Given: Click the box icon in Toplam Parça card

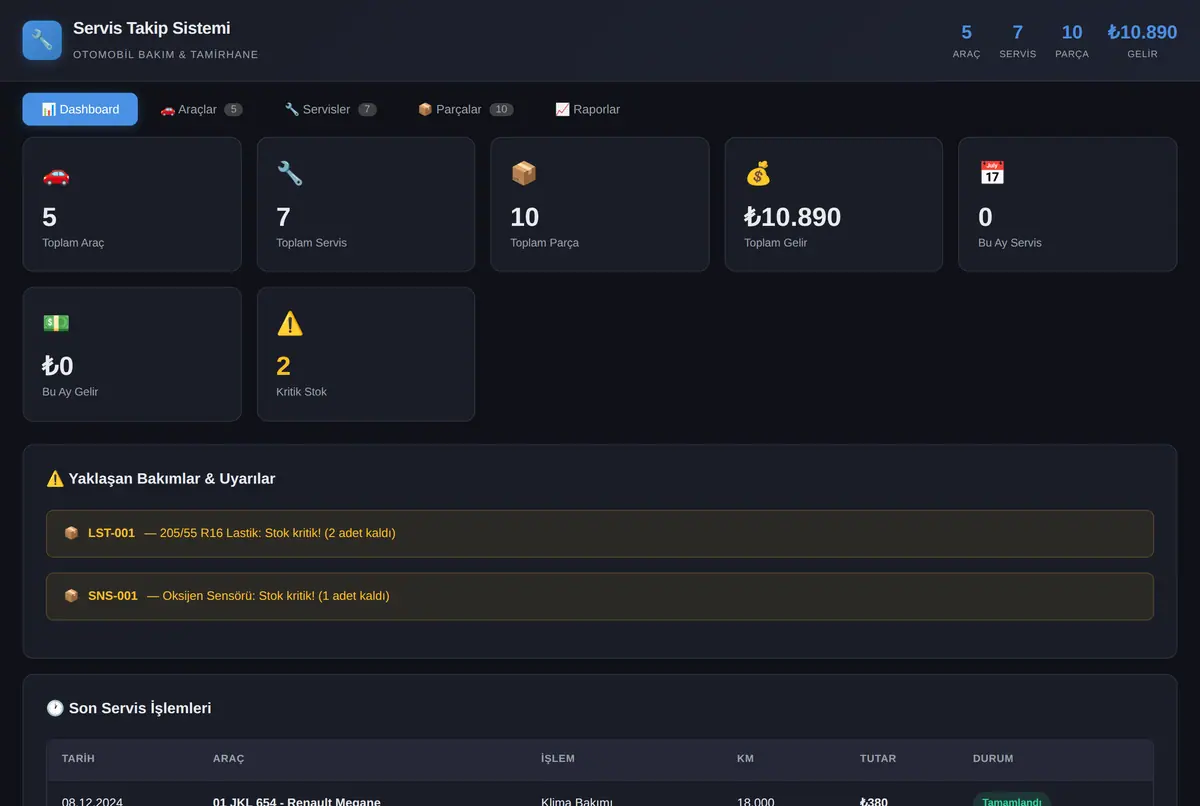Looking at the screenshot, I should pyautogui.click(x=524, y=174).
